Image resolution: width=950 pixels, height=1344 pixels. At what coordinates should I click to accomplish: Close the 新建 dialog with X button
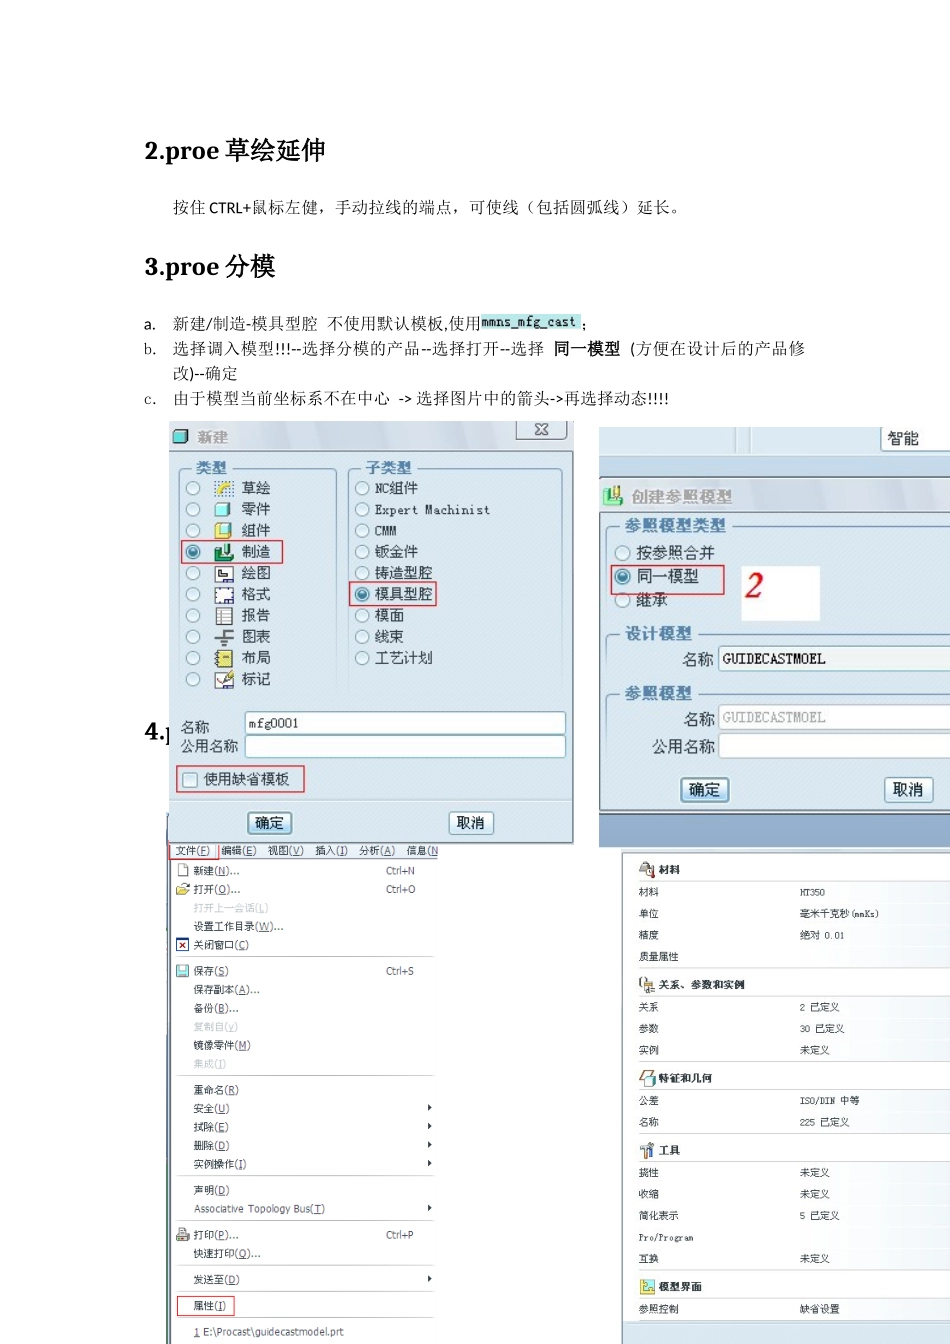[x=542, y=430]
